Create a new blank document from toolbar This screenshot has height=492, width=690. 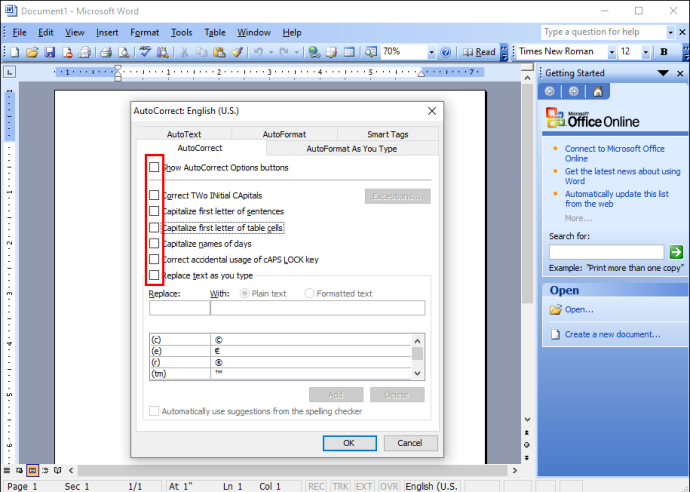[15, 52]
